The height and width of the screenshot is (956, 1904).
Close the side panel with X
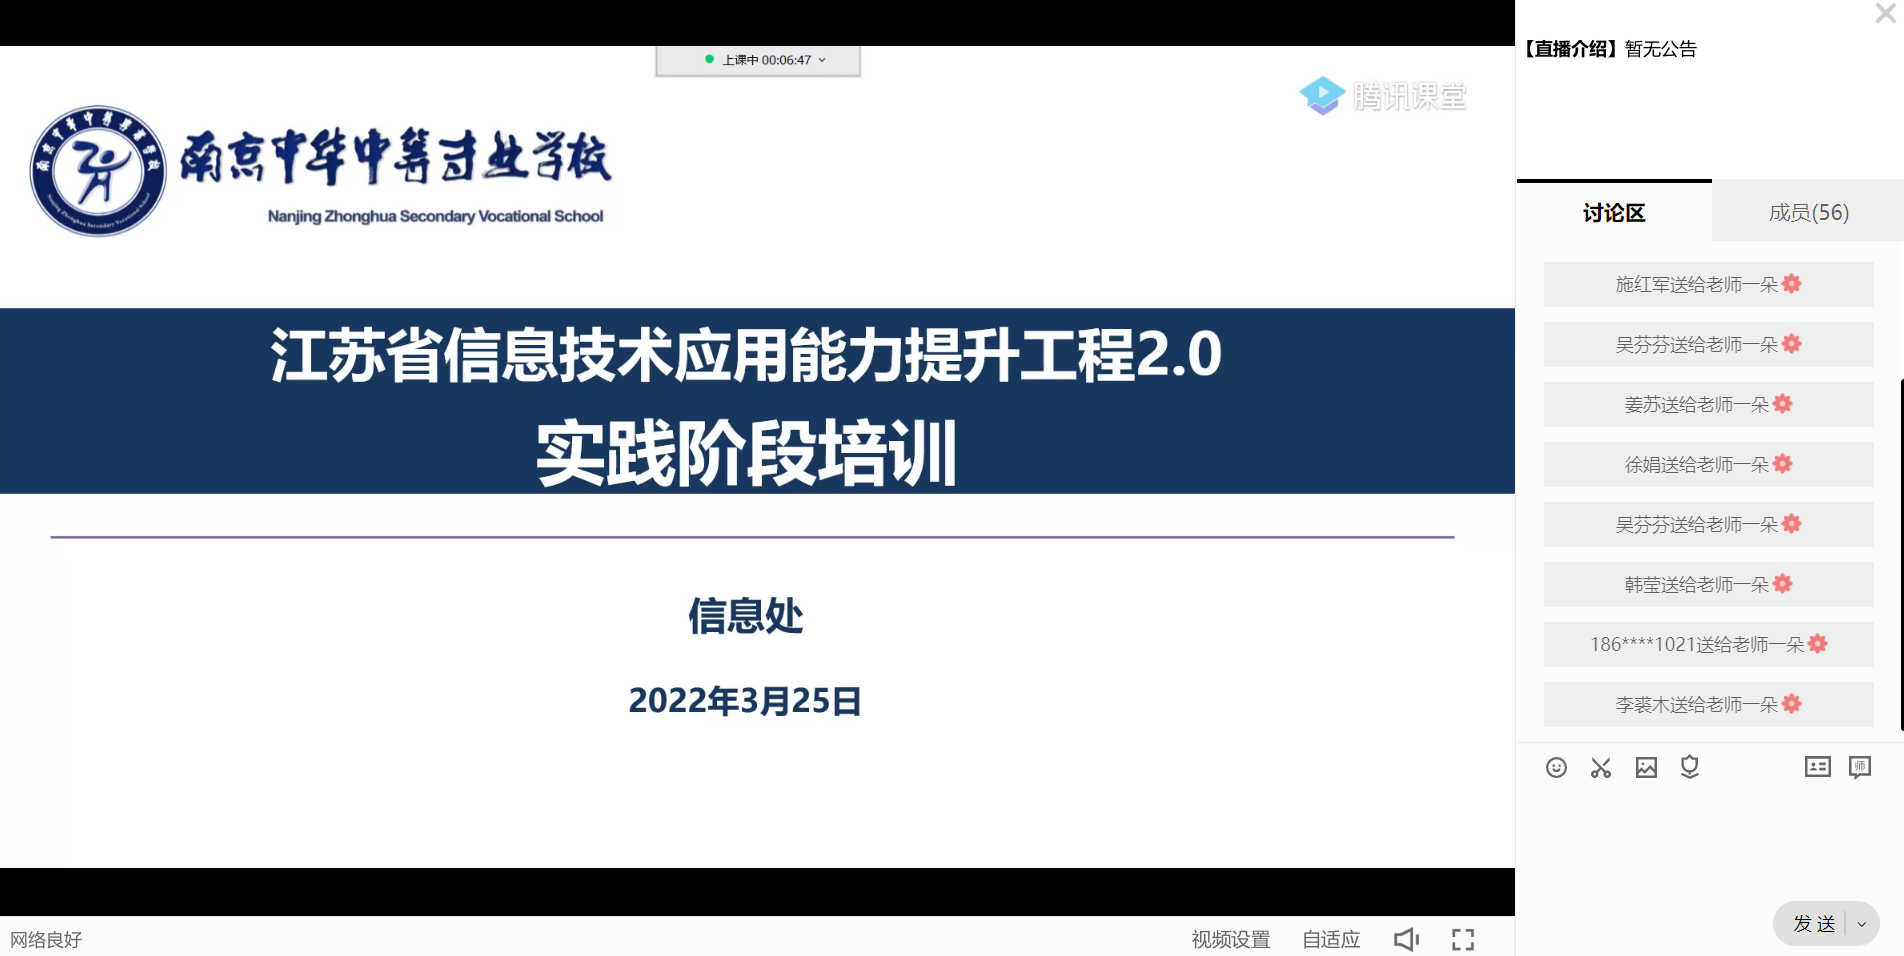coord(1885,14)
